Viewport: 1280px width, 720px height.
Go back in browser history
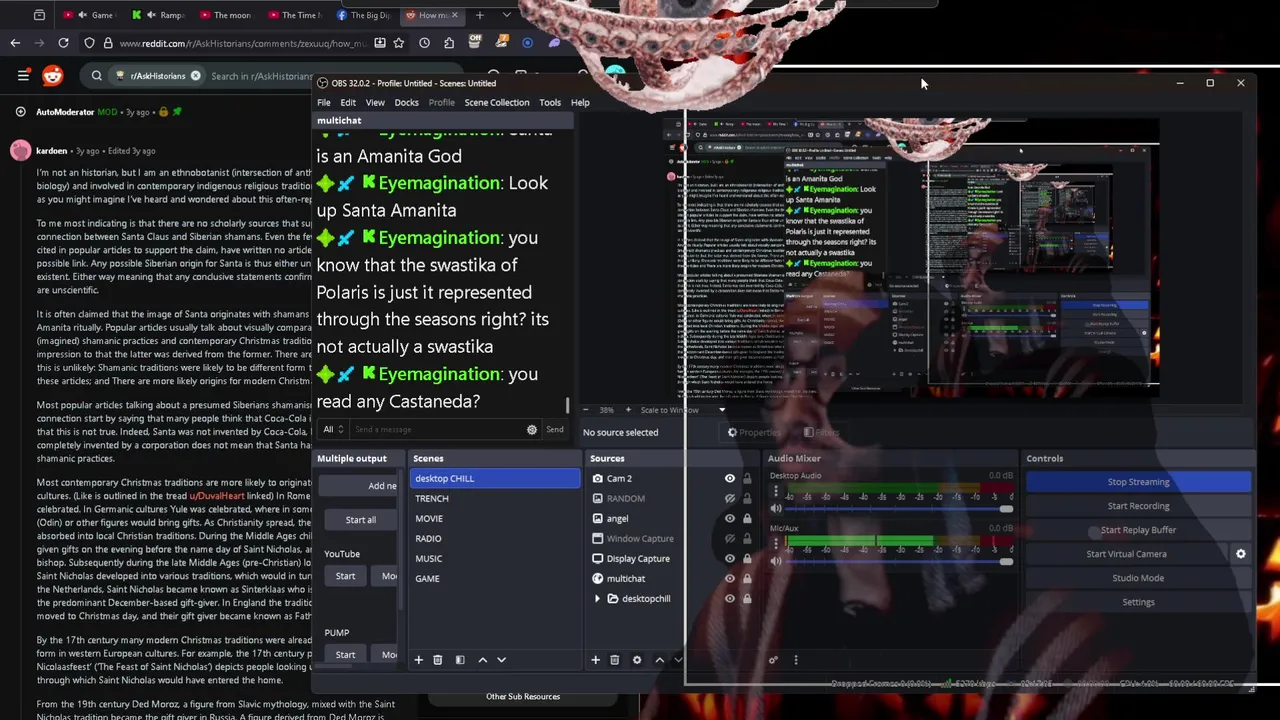click(x=15, y=43)
